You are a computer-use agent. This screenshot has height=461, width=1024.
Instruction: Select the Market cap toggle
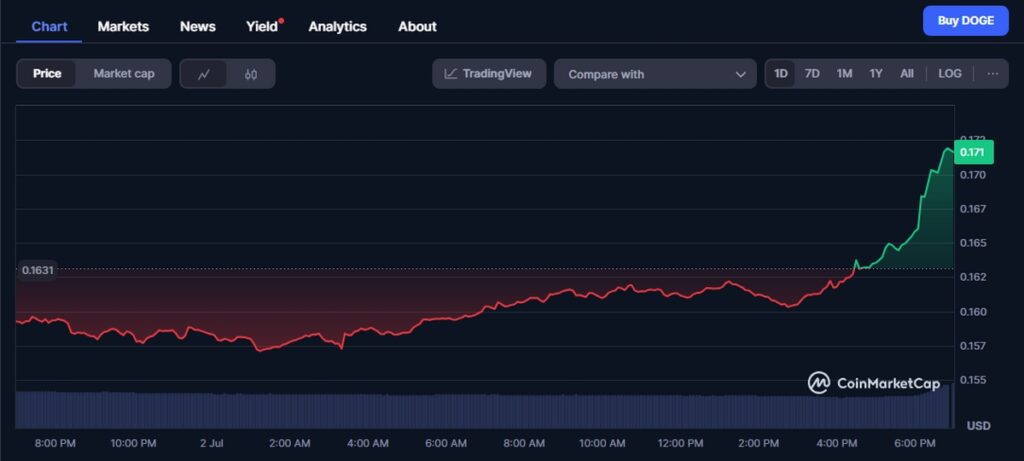(123, 74)
